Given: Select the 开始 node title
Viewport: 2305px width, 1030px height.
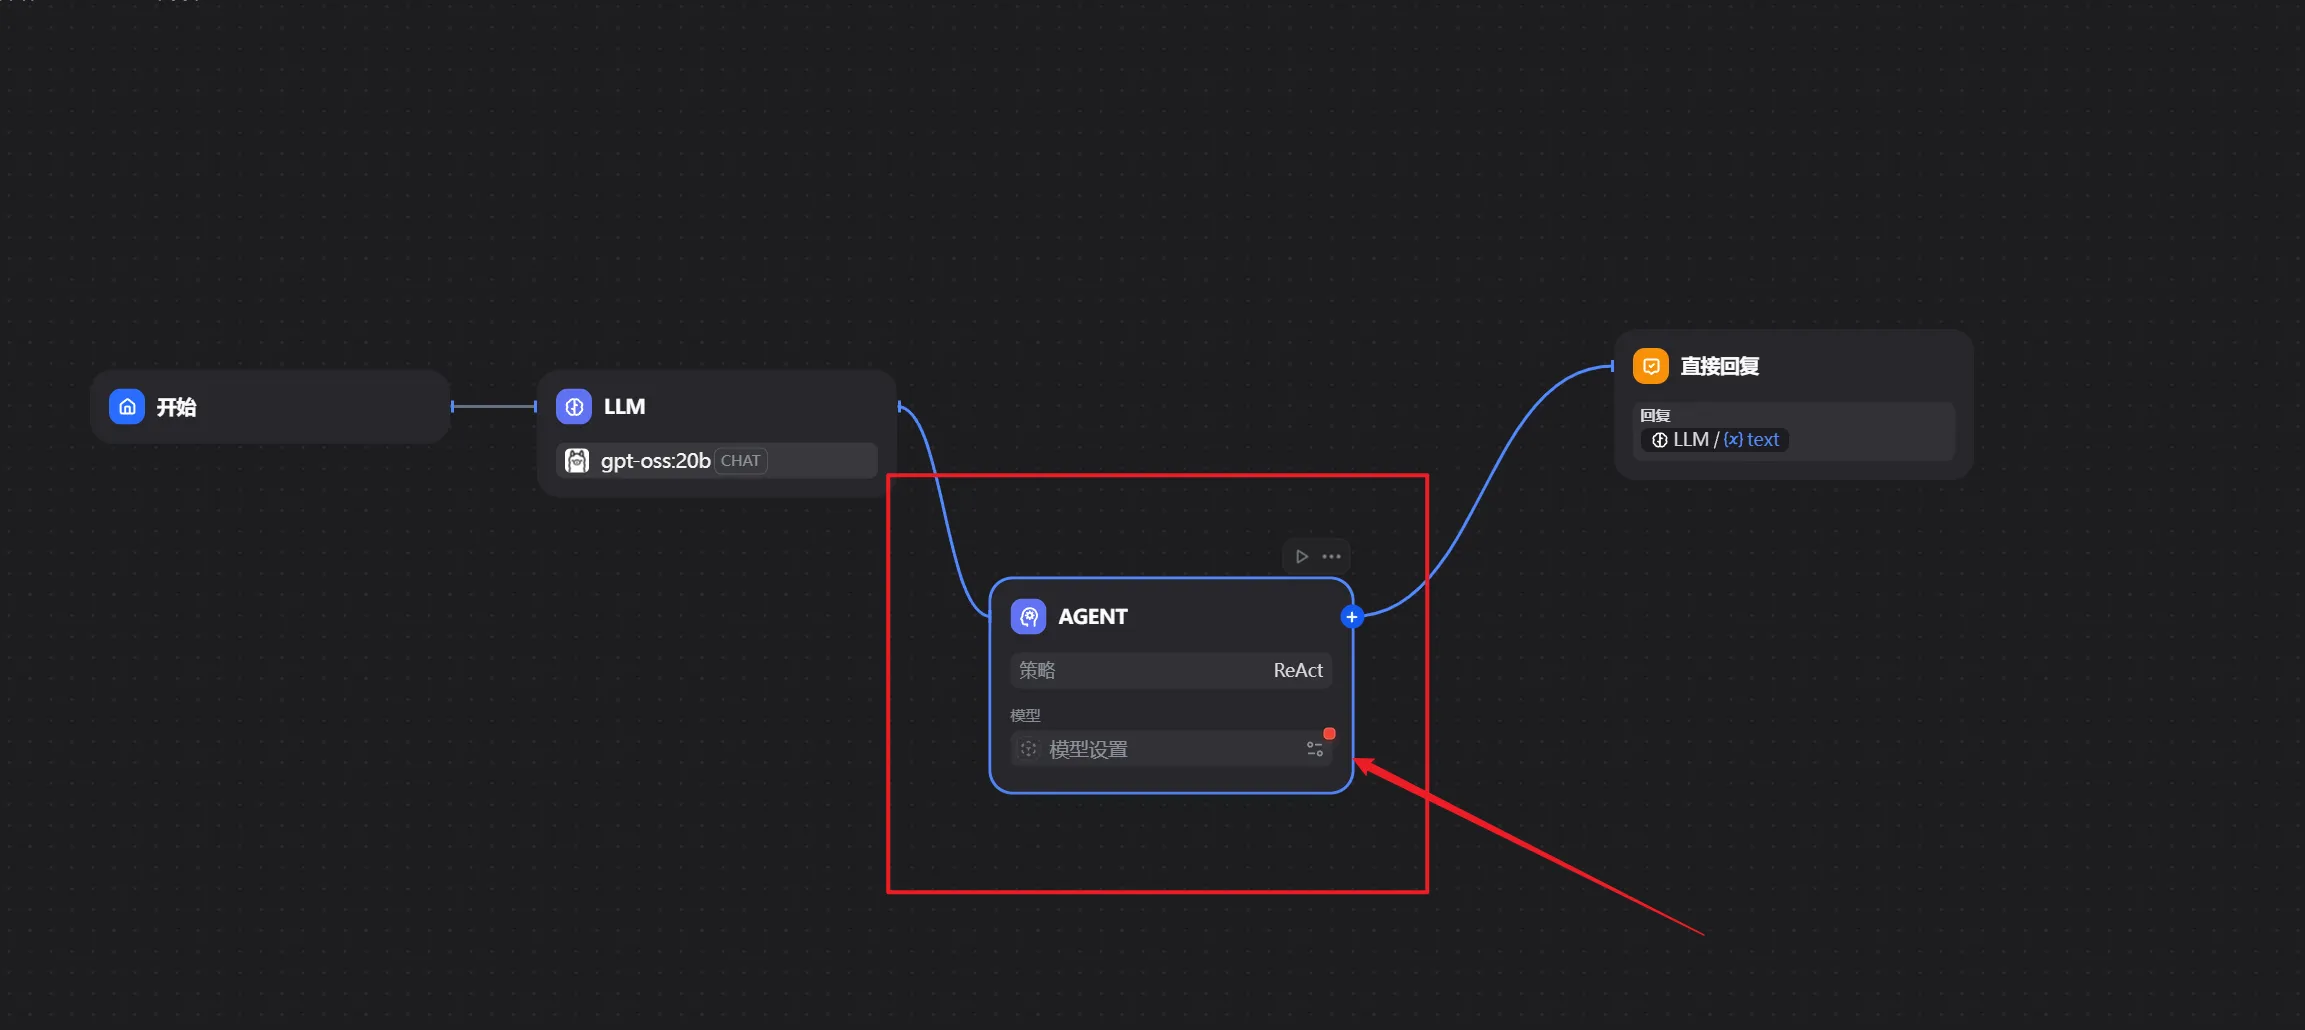Looking at the screenshot, I should click(x=176, y=407).
